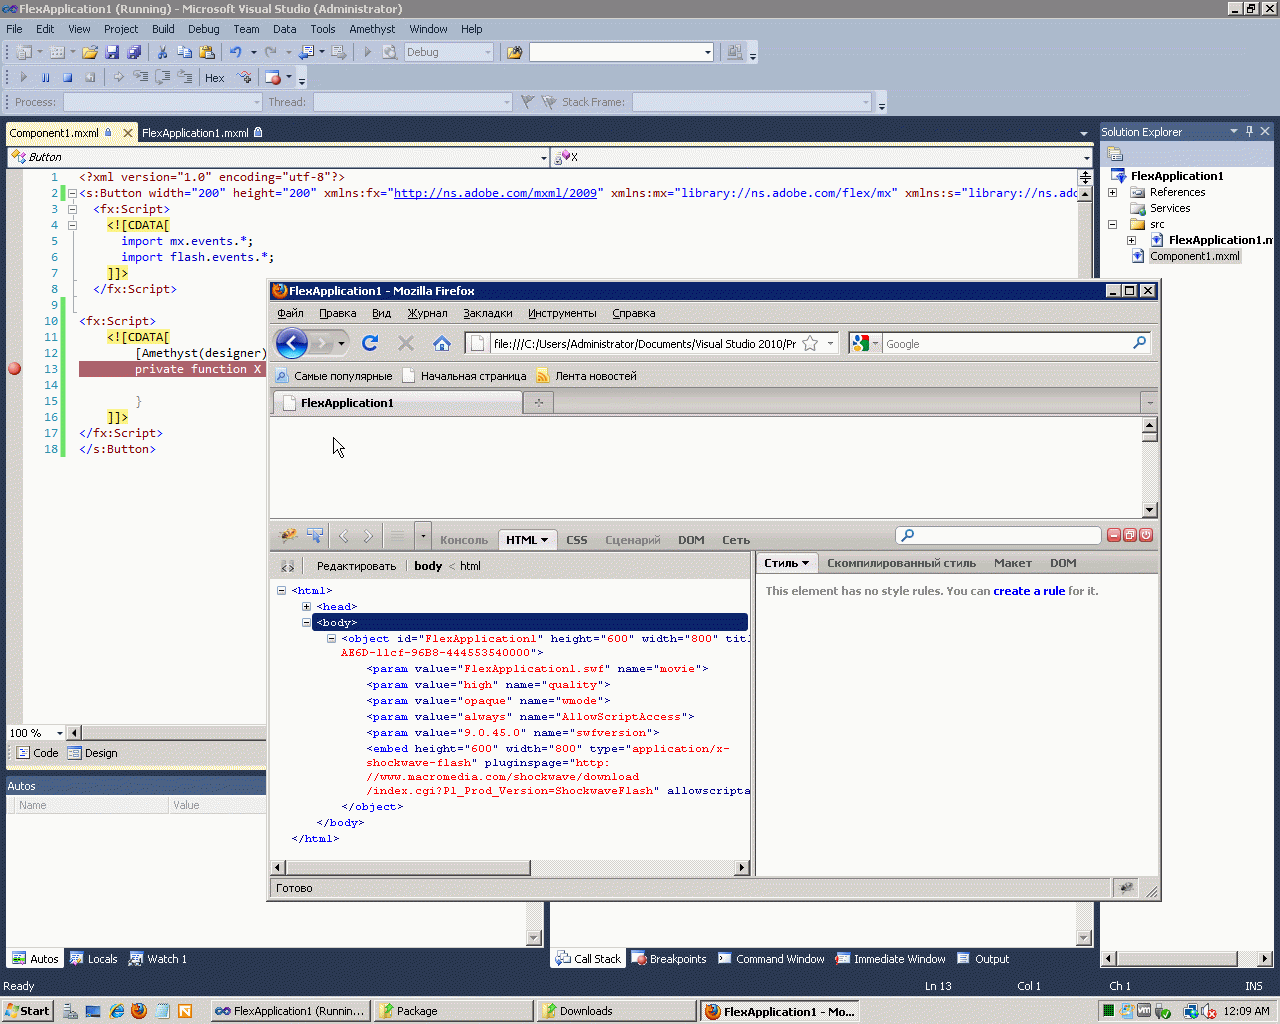Click Firefox home button icon
The image size is (1280, 1024).
click(x=441, y=343)
